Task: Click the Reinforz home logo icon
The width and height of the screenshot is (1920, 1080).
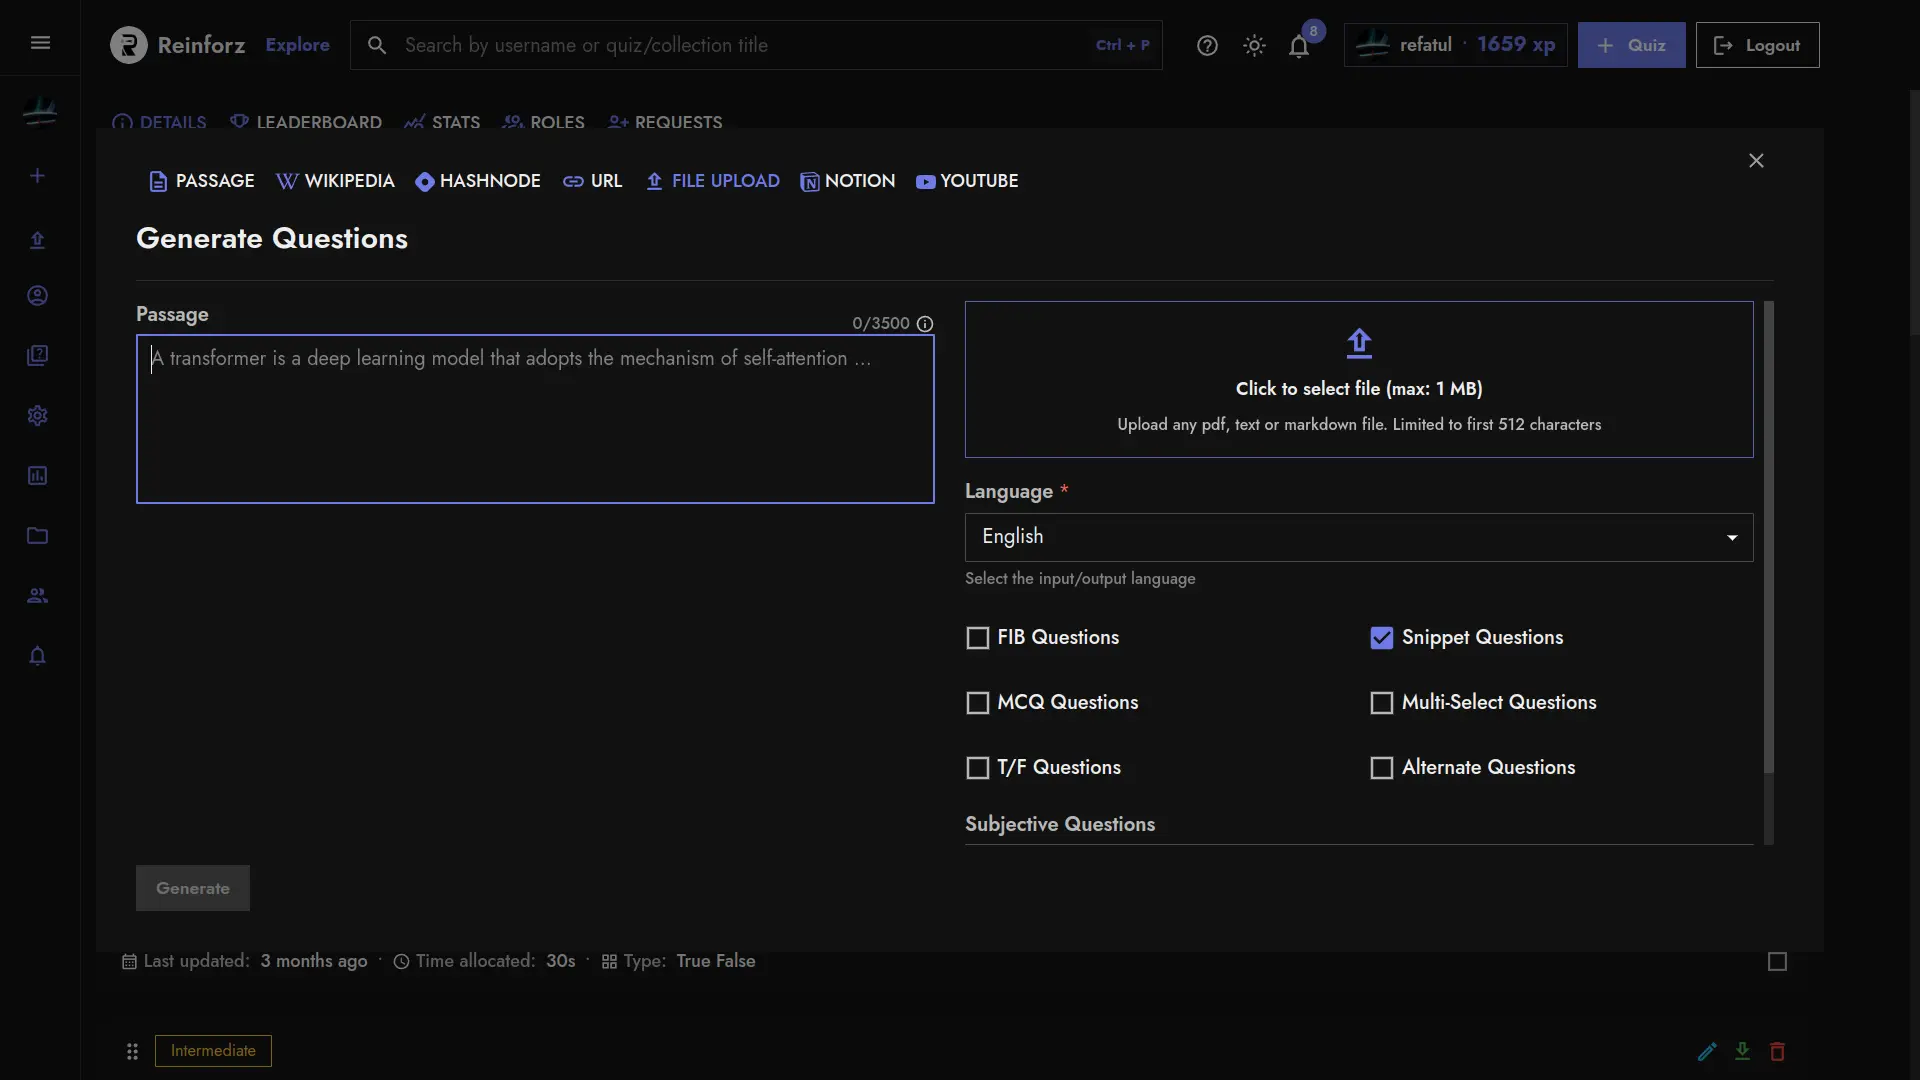Action: click(128, 44)
